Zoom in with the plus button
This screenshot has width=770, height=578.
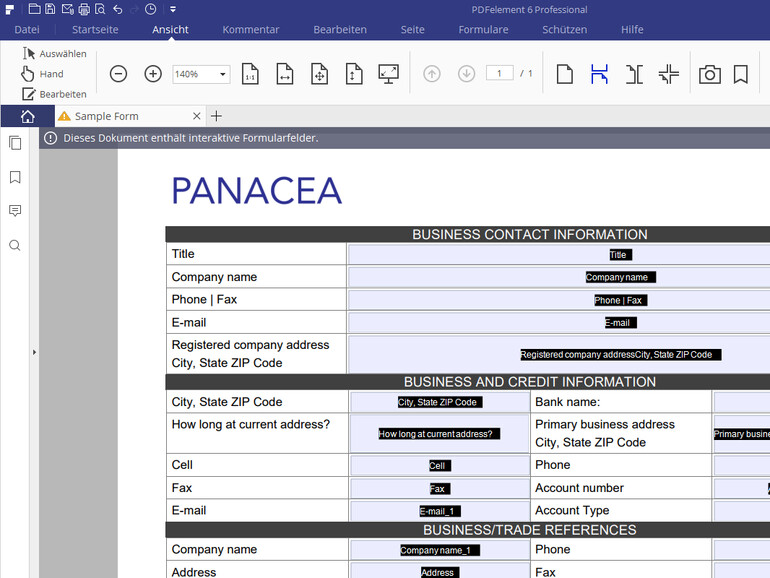click(x=153, y=74)
